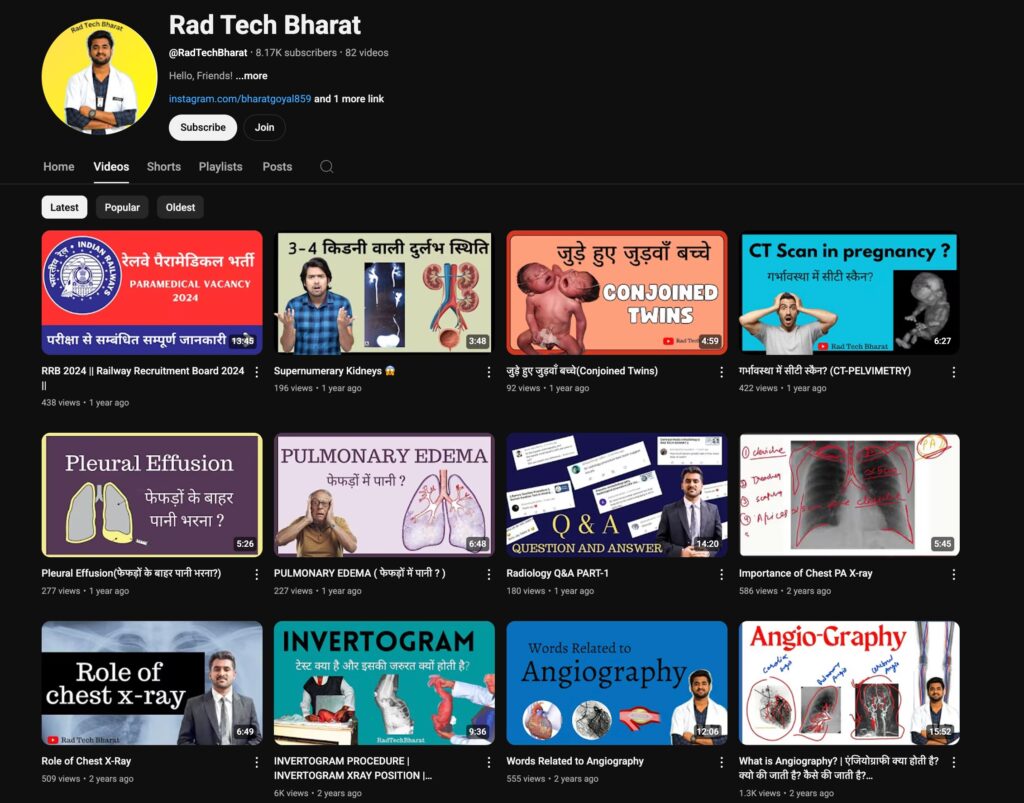Click 'Importance of Chest PA X-ray' title
The width and height of the screenshot is (1024, 803).
point(805,573)
